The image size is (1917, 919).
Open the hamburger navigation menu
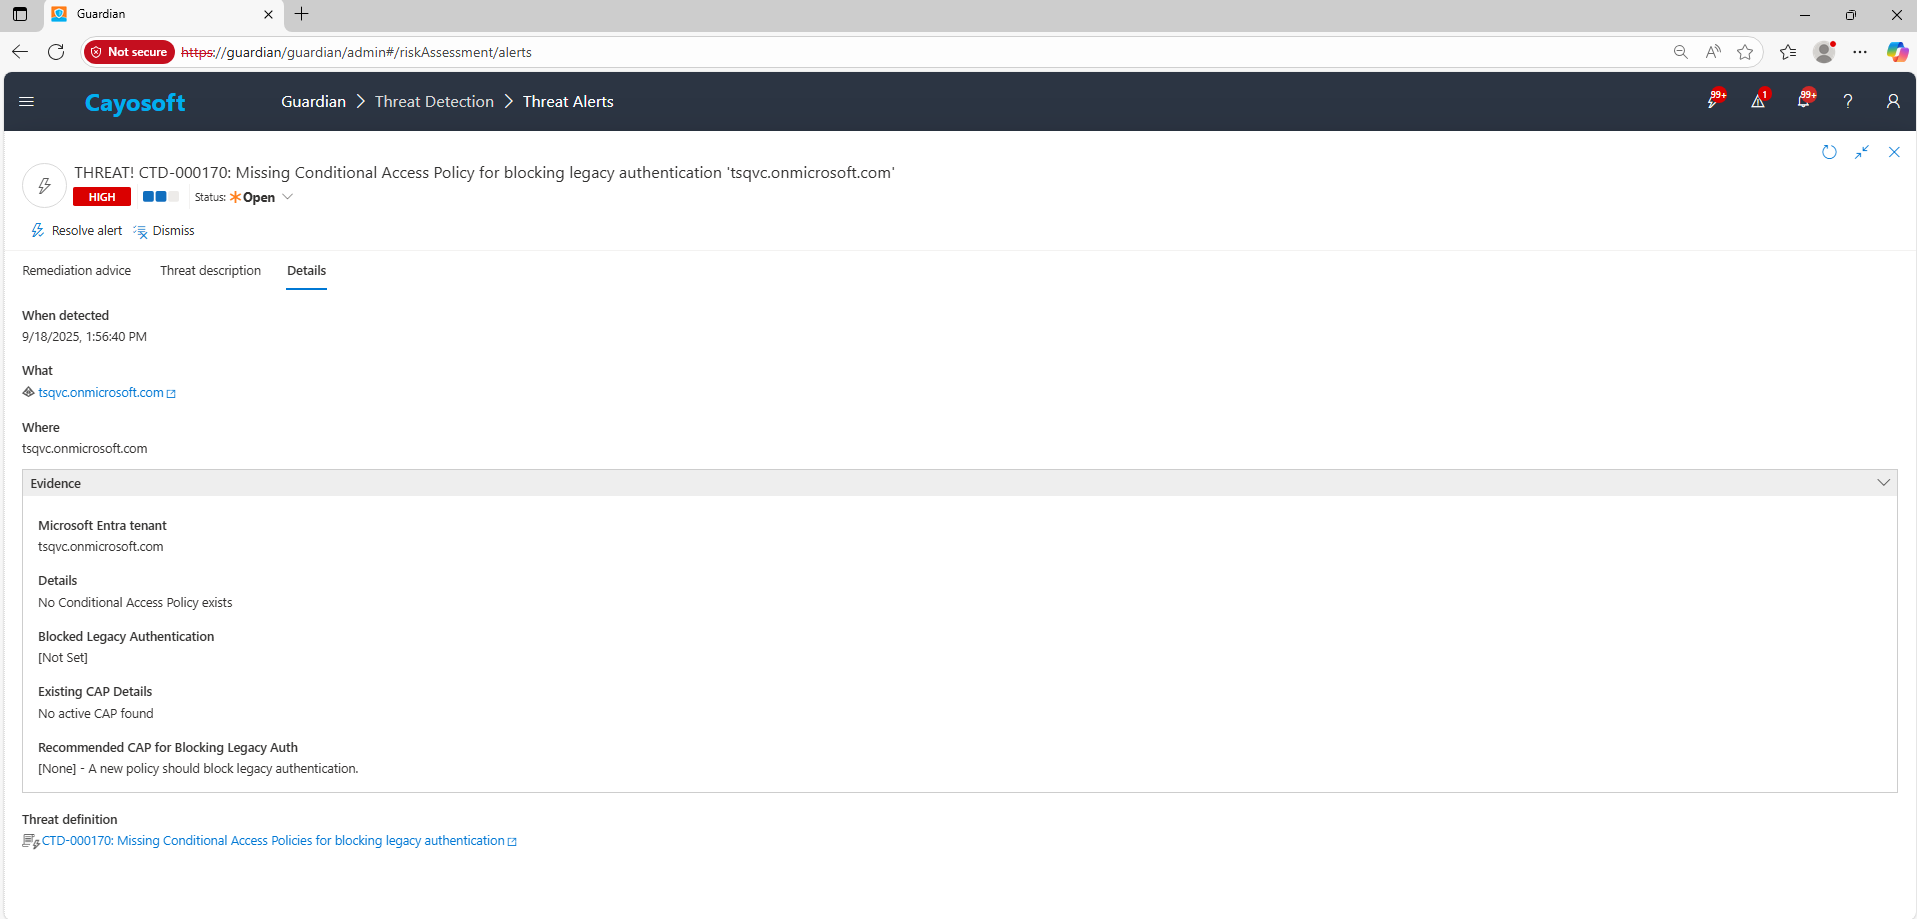(x=27, y=101)
